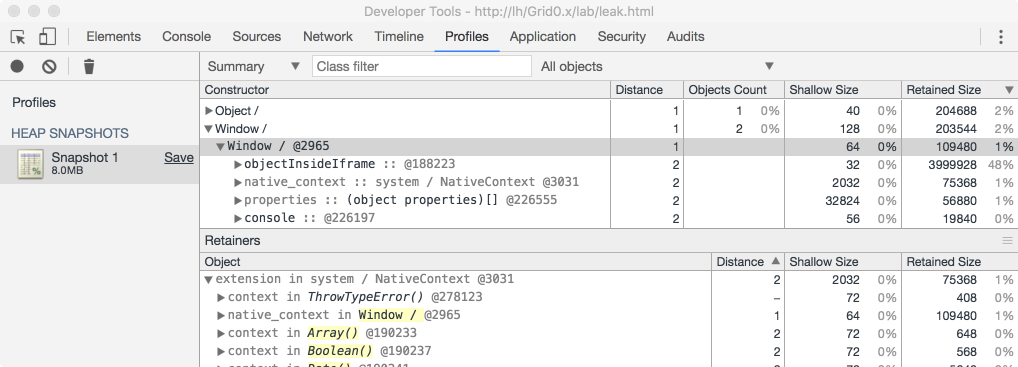Image resolution: width=1018 pixels, height=367 pixels.
Task: Click the macOS window zoom button
Action: pos(54,11)
